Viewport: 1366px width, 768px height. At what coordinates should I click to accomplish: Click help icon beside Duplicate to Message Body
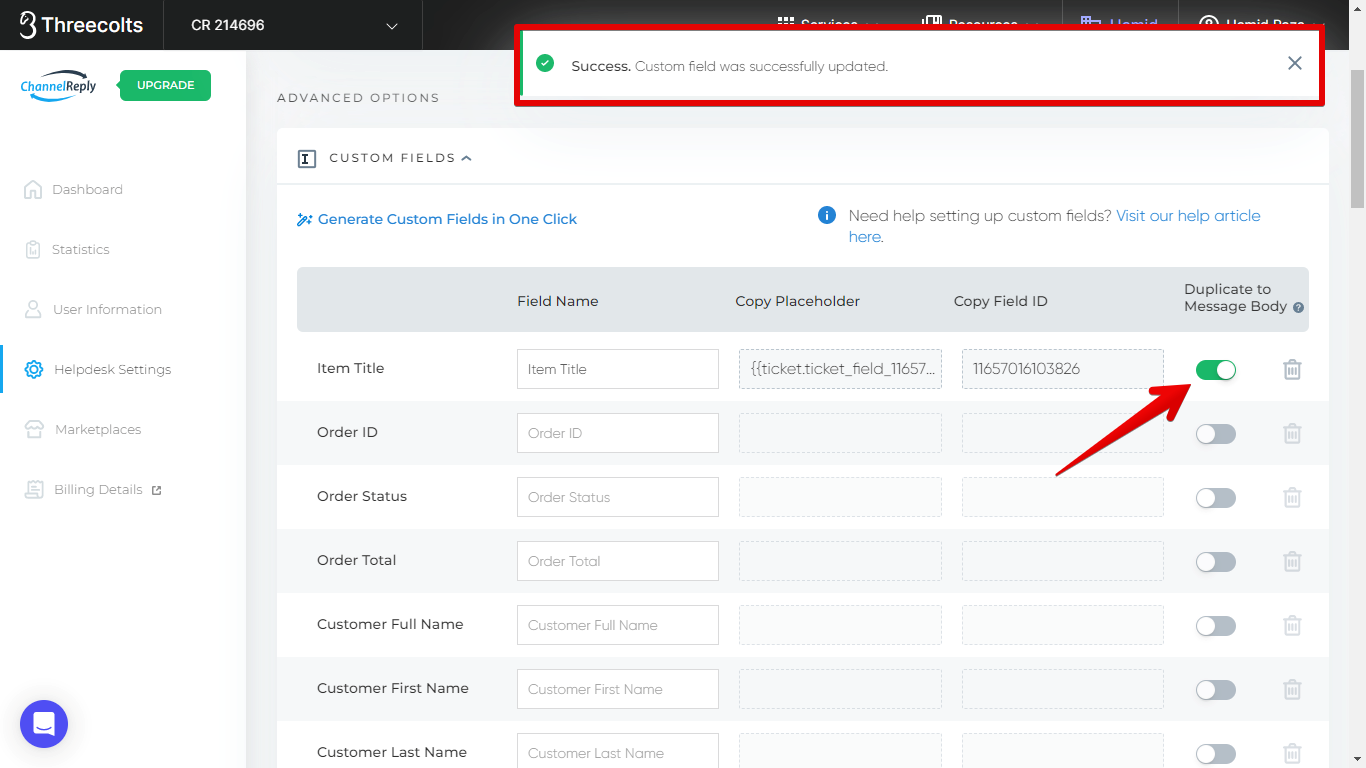click(1298, 308)
